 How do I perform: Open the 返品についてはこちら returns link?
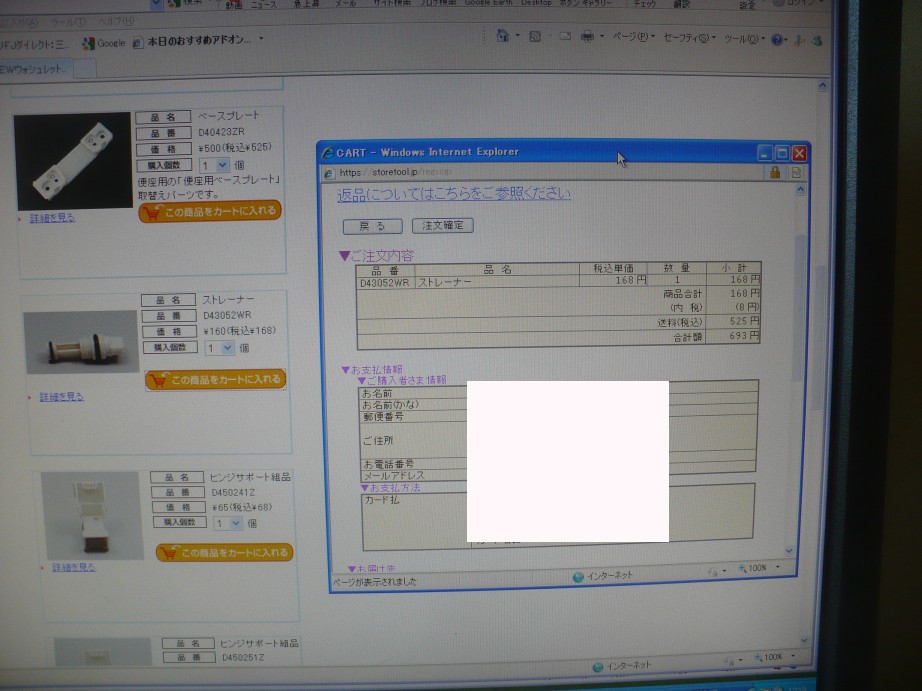[454, 194]
